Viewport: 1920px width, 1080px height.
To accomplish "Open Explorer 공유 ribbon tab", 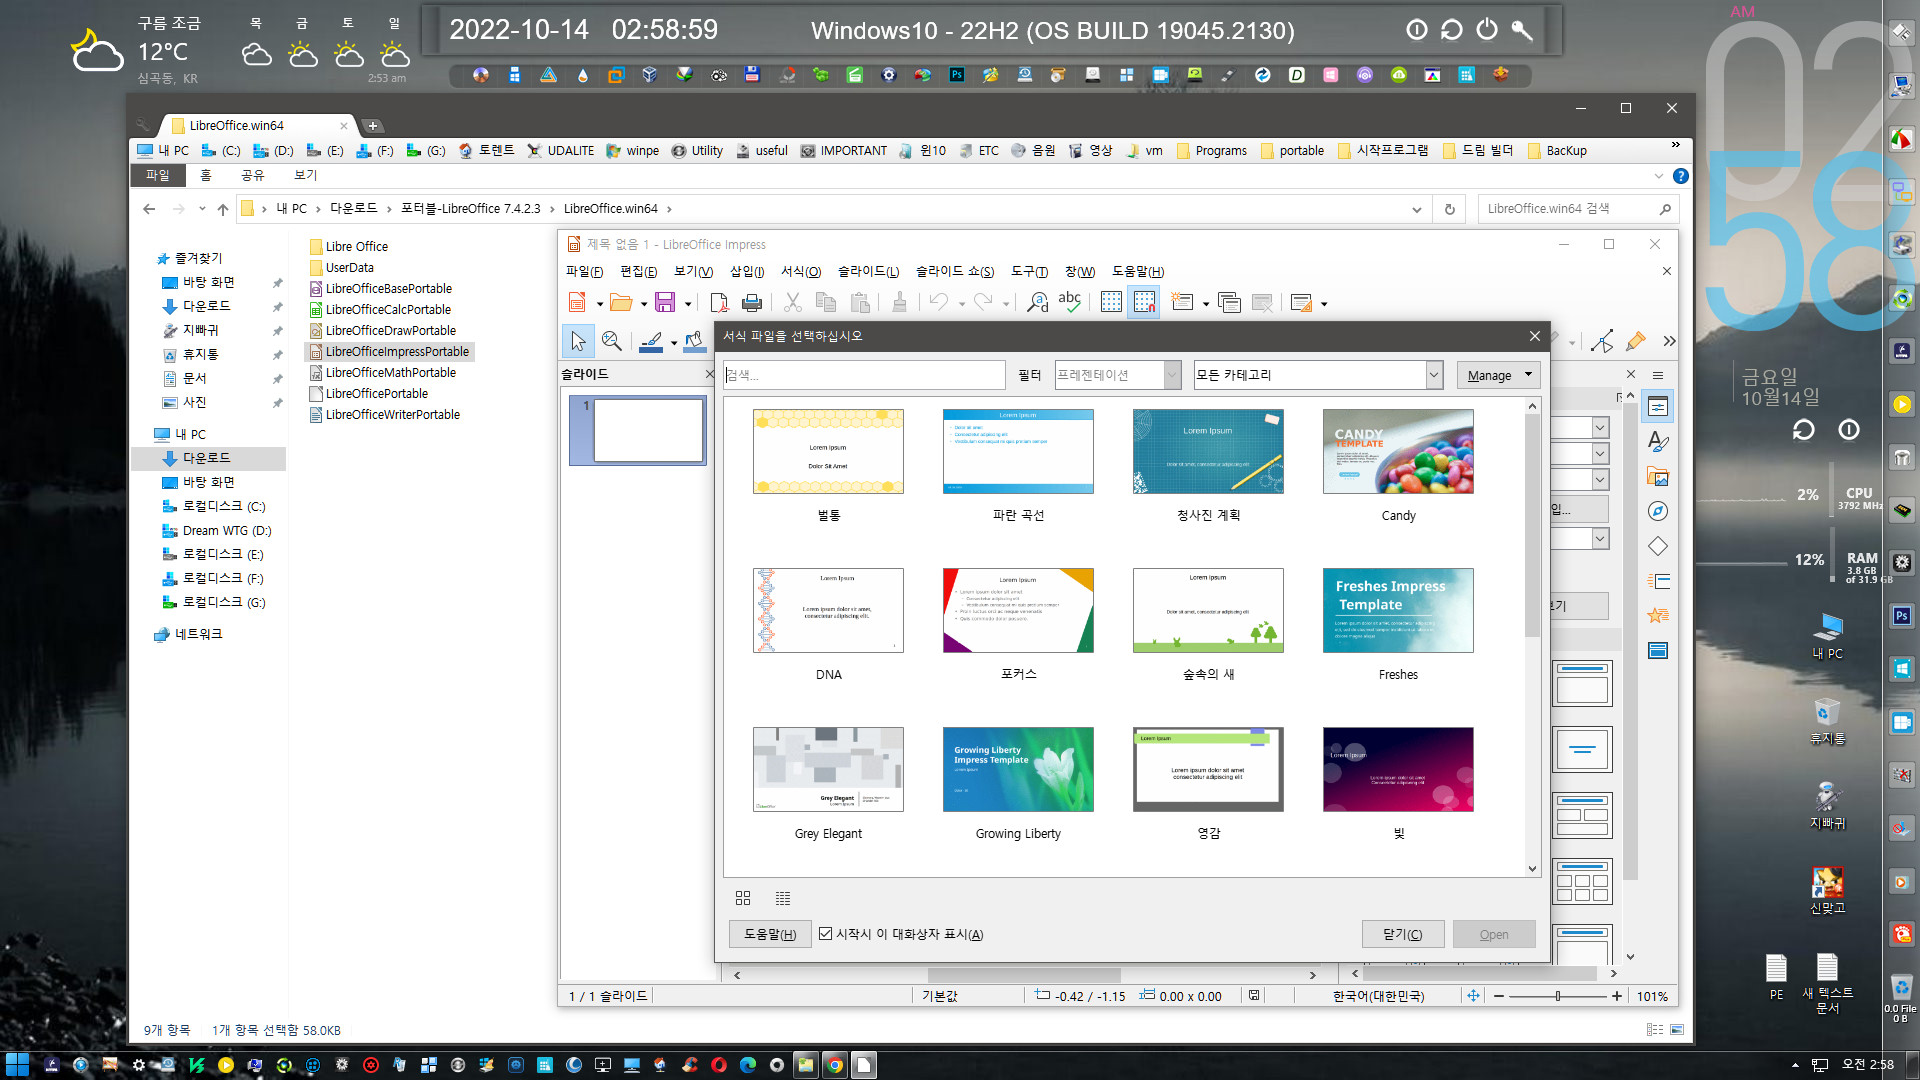I will click(252, 175).
